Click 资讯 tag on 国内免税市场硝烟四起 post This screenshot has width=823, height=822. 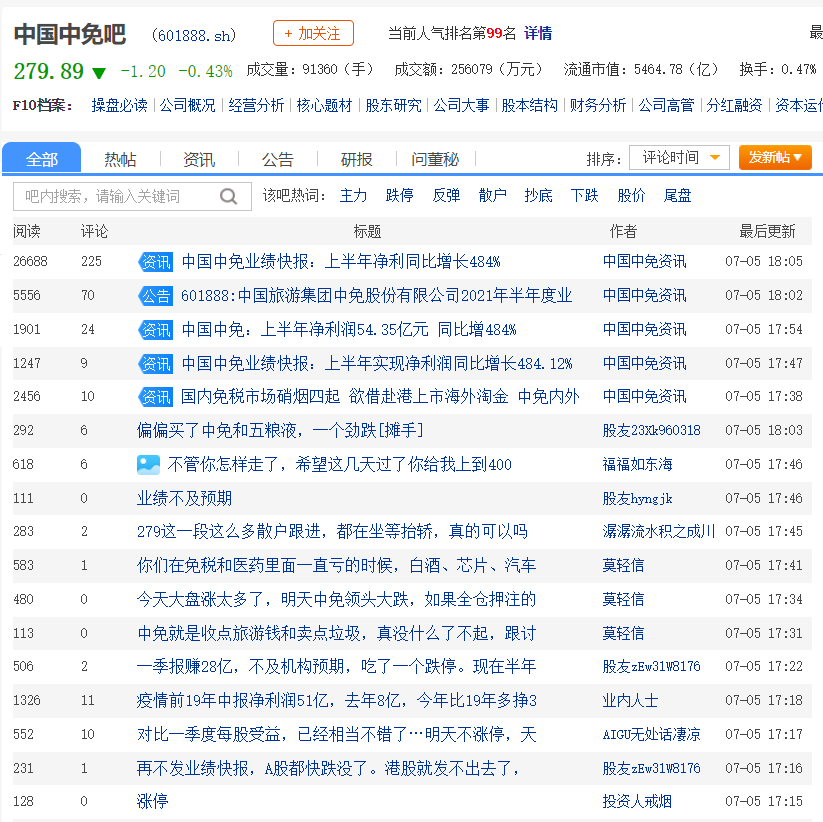point(155,397)
